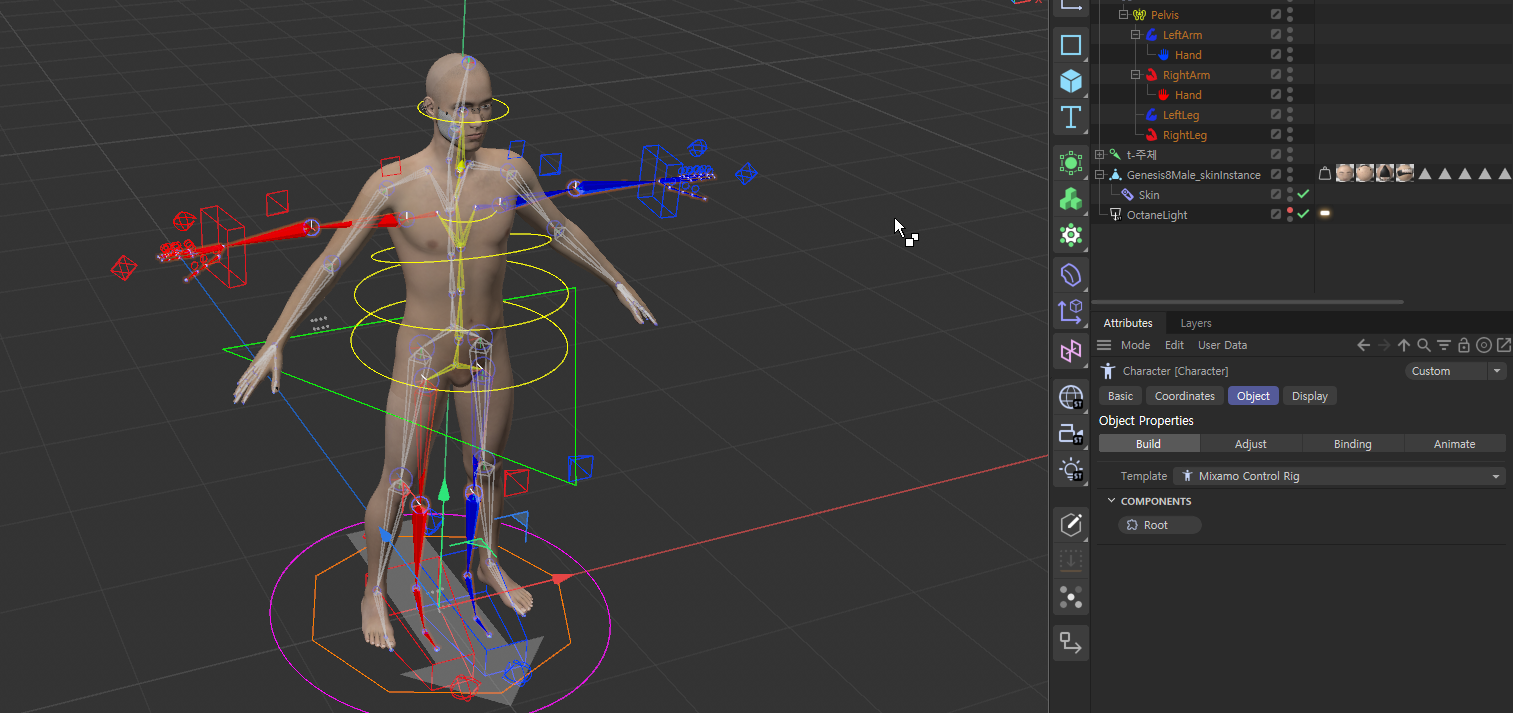
Task: Click the Object tab button
Action: pyautogui.click(x=1253, y=396)
